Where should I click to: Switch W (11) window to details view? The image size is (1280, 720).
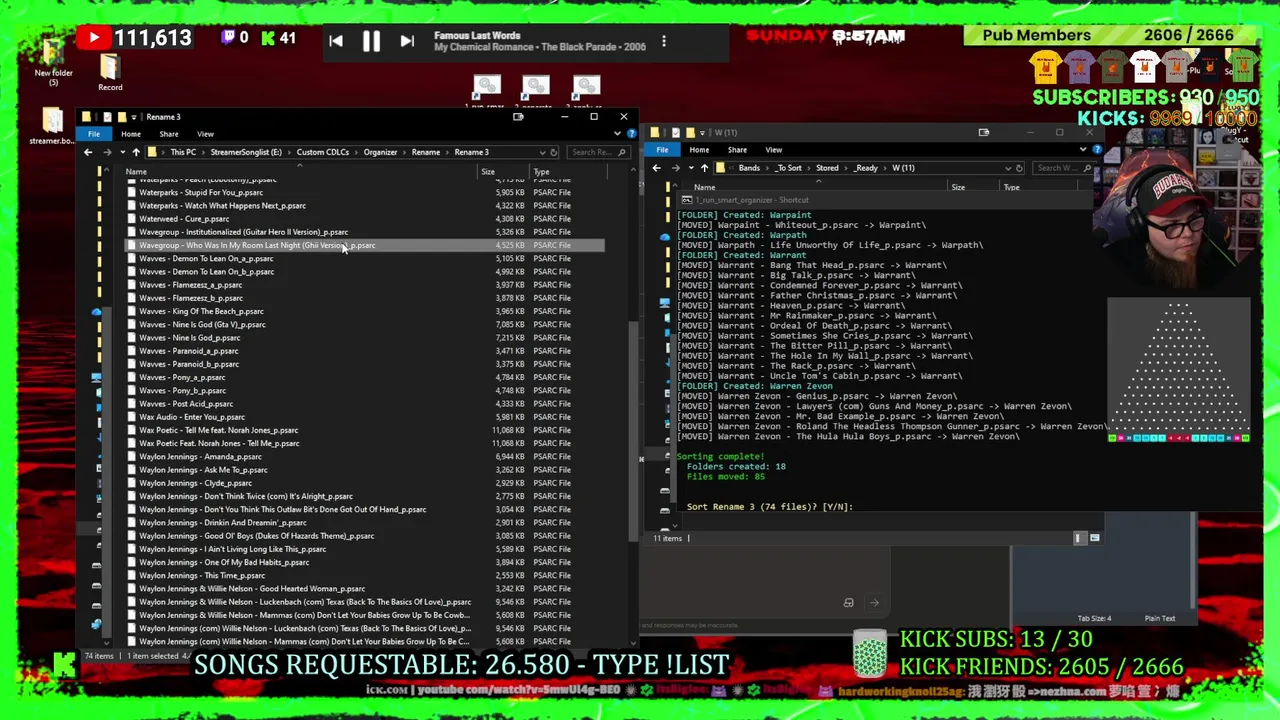coord(1079,538)
